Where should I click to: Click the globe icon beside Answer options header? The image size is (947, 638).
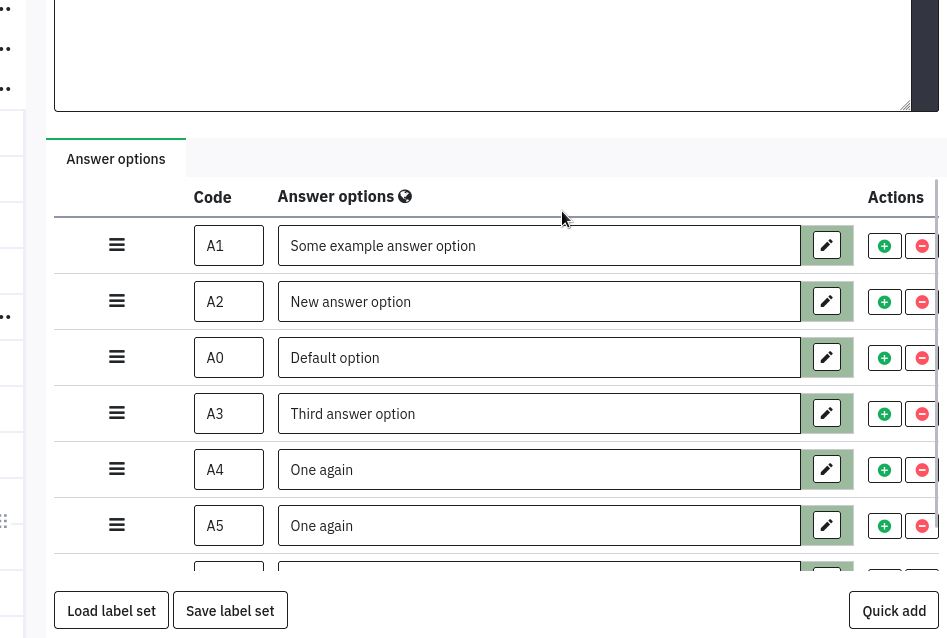click(405, 197)
